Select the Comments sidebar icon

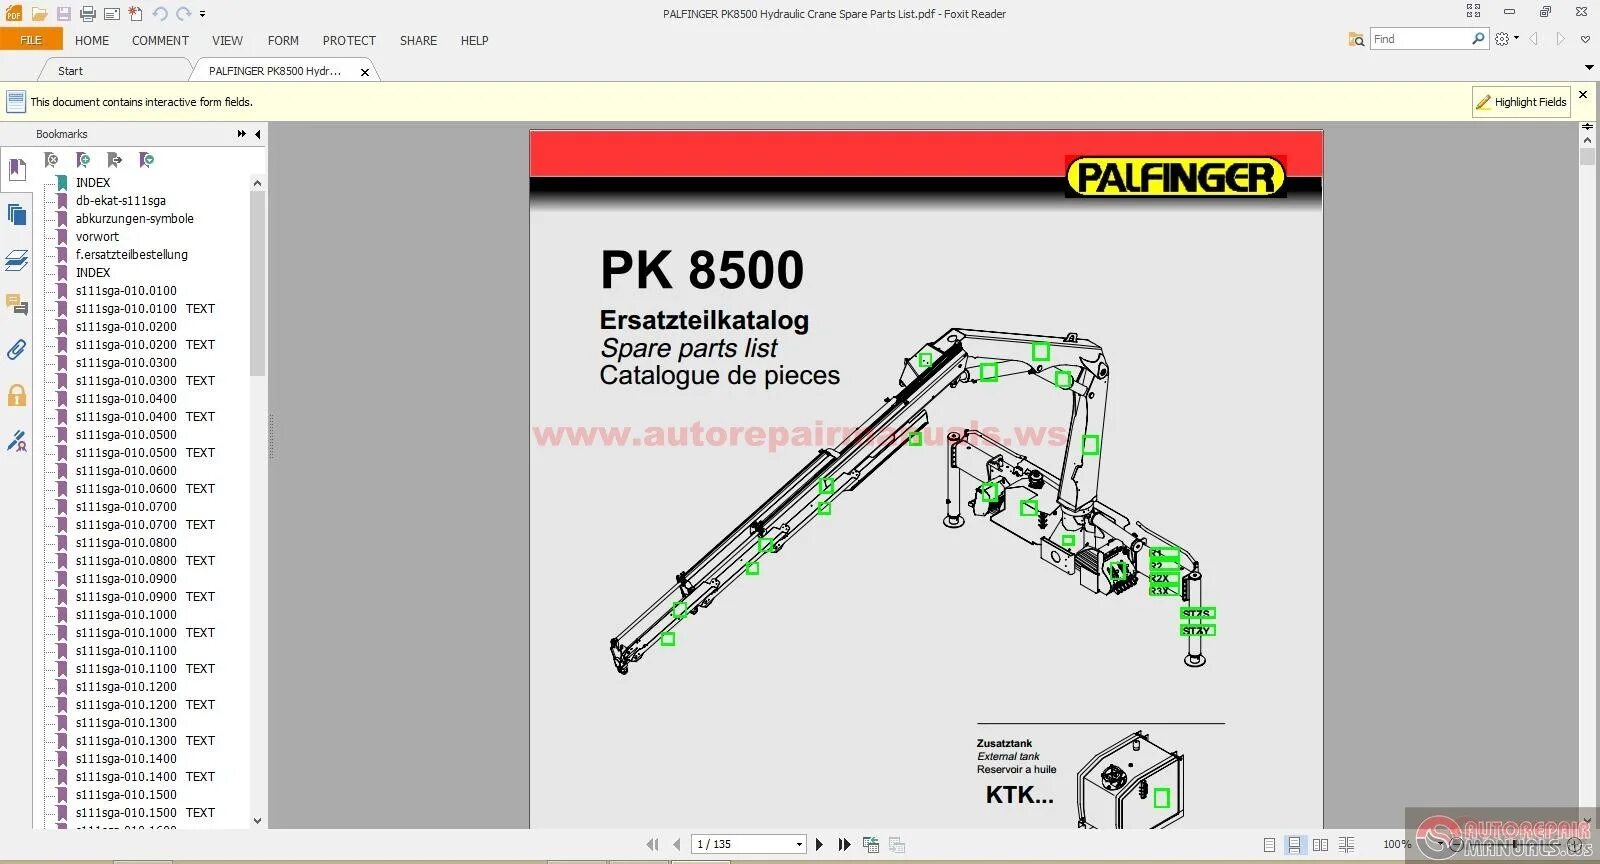[17, 304]
